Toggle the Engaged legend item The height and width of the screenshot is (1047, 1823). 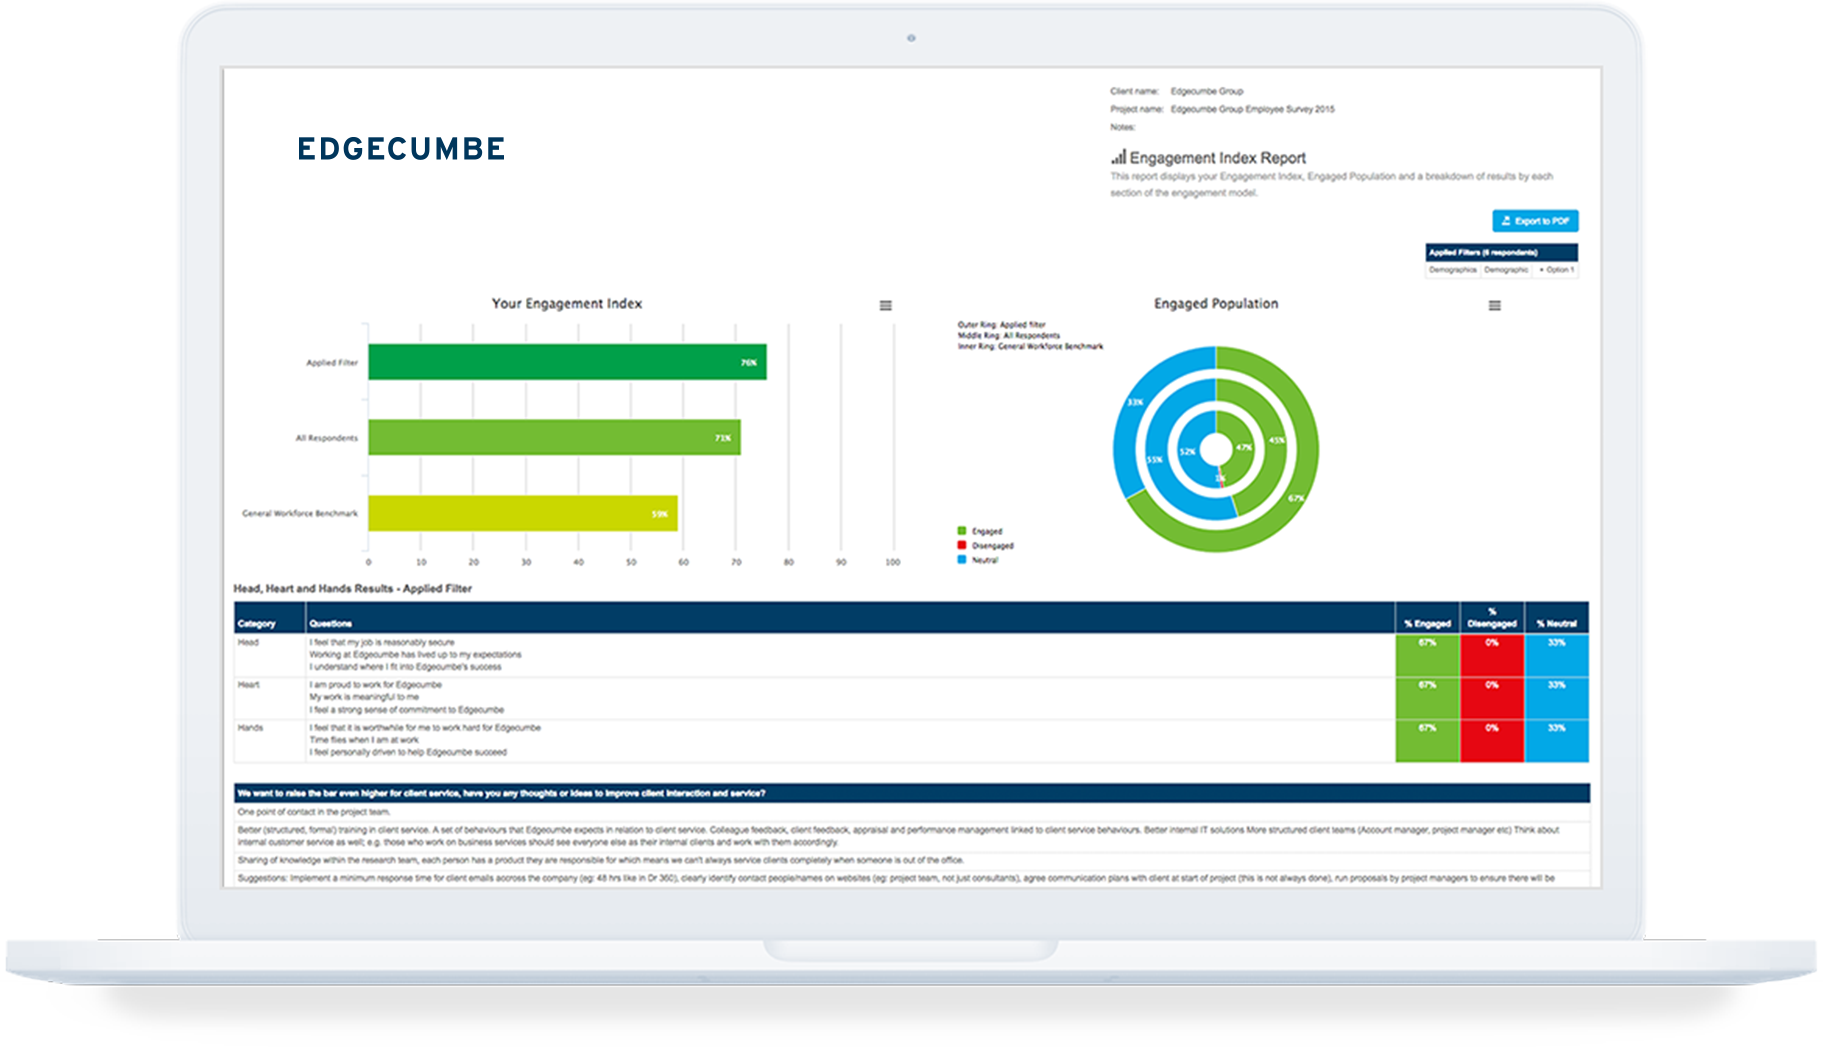click(980, 531)
